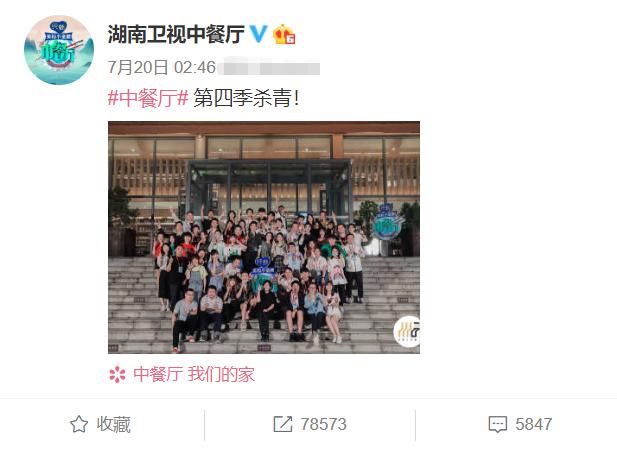Enlarge the group photo thumbnail
Viewport: 617px width, 450px height.
coord(264,237)
